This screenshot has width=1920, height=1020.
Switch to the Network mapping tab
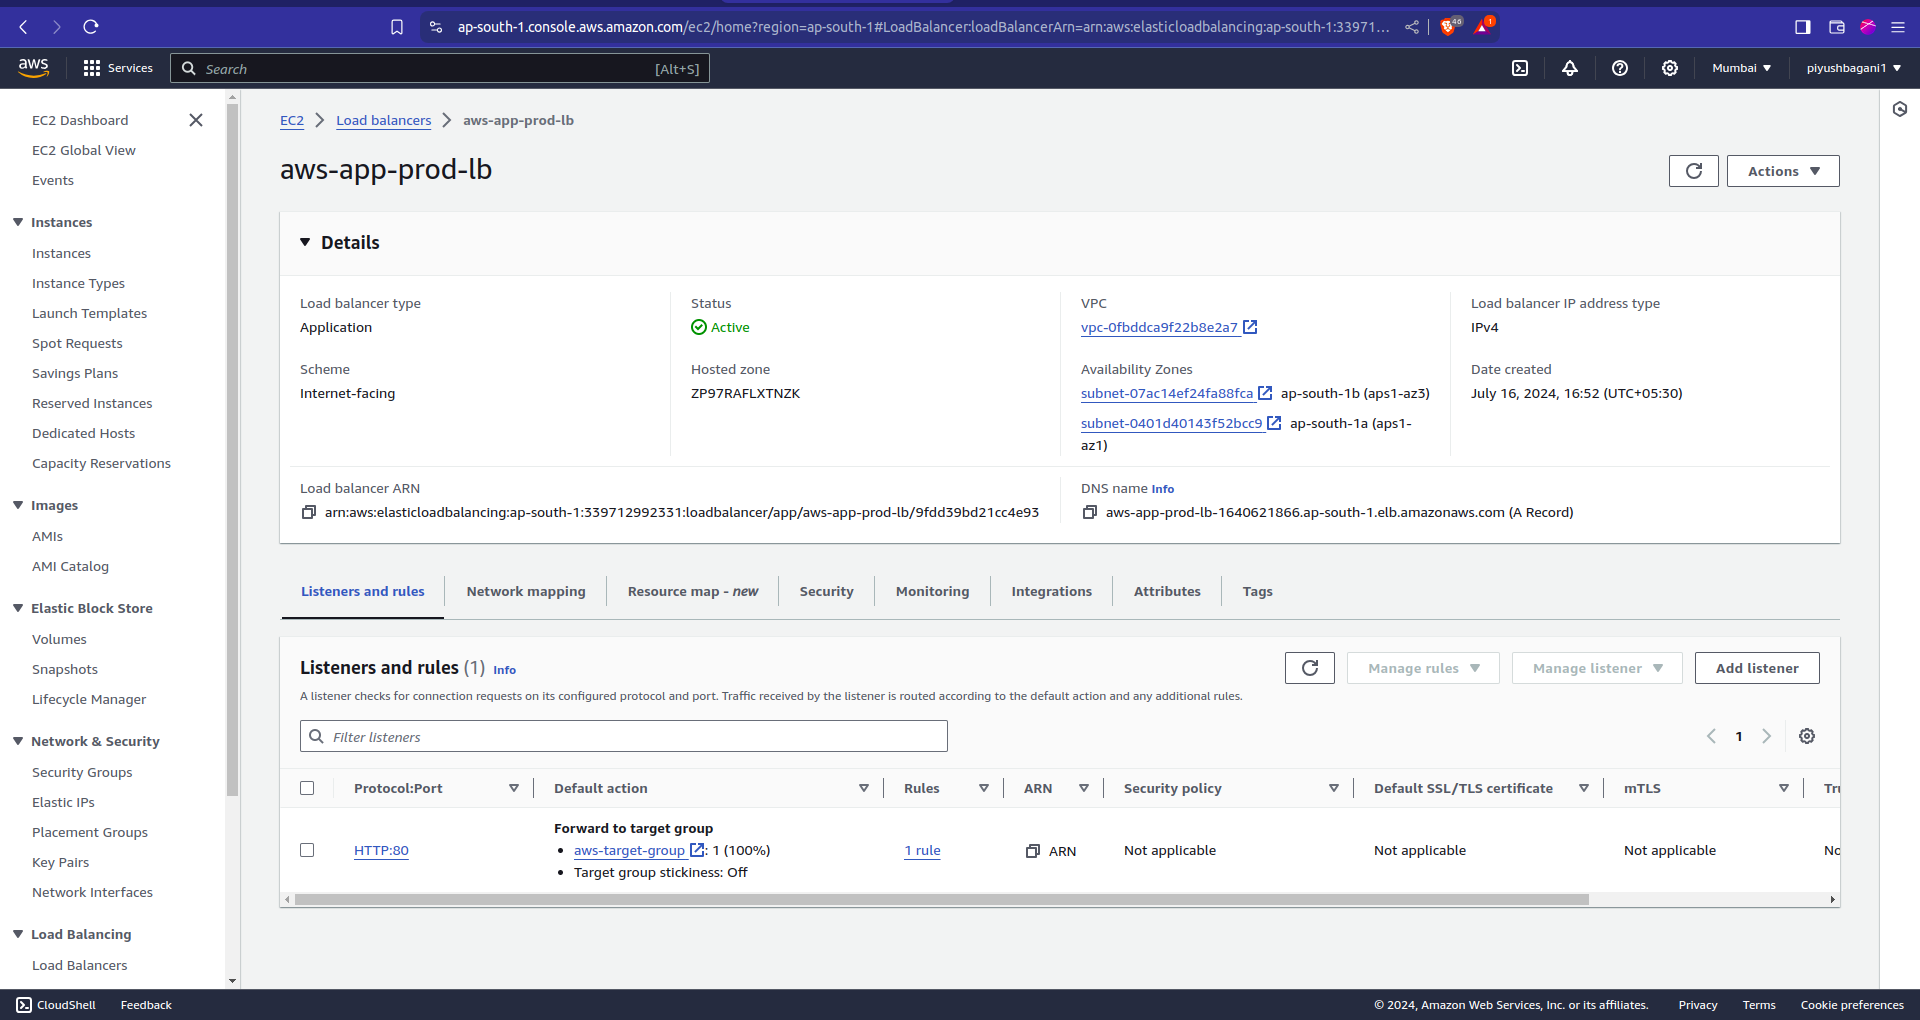pyautogui.click(x=526, y=591)
